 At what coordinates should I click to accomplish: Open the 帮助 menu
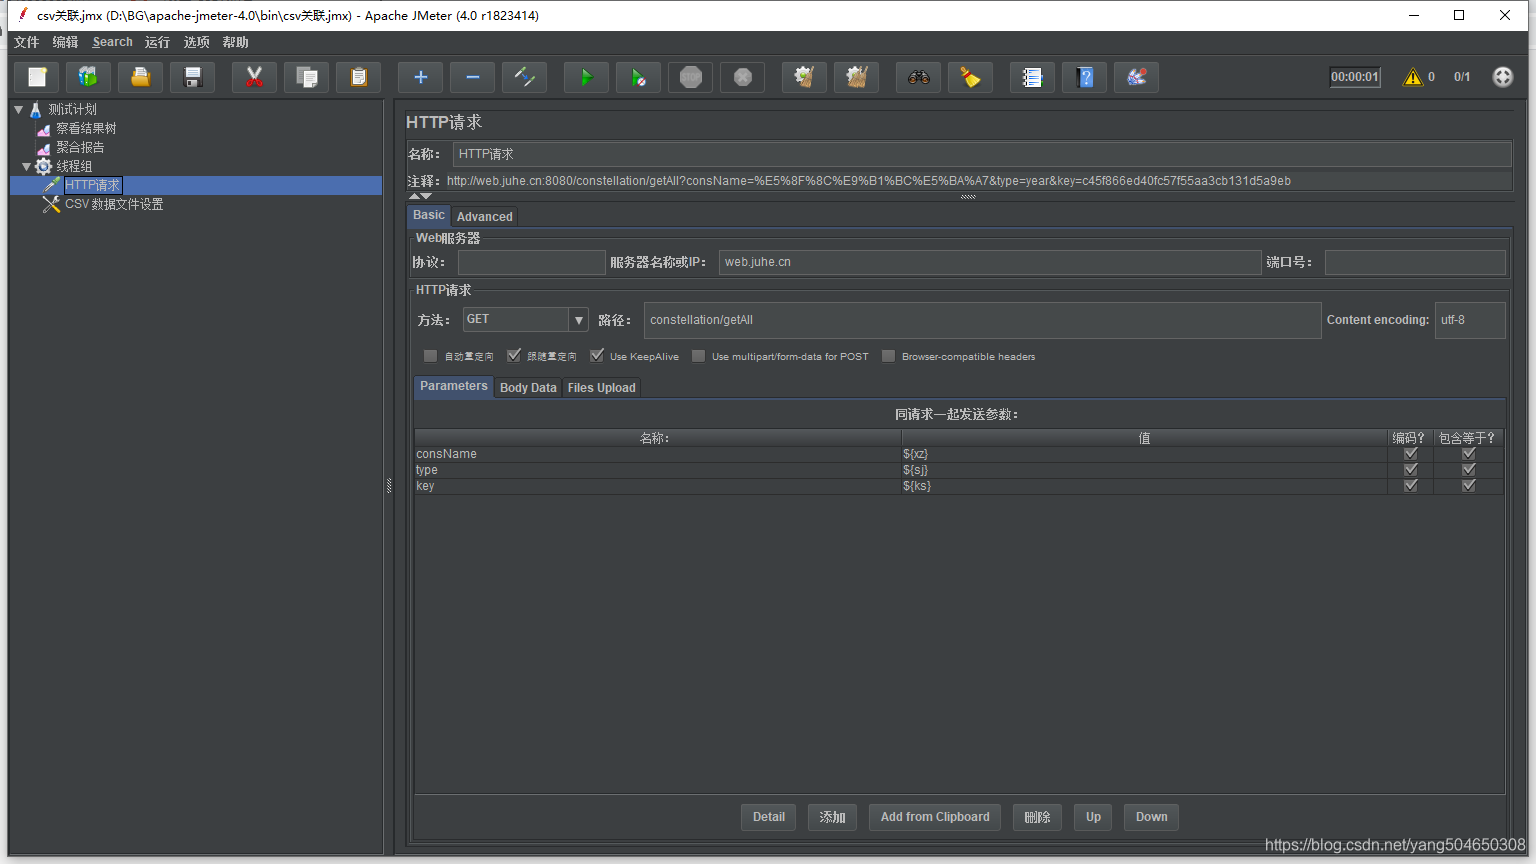click(x=235, y=42)
